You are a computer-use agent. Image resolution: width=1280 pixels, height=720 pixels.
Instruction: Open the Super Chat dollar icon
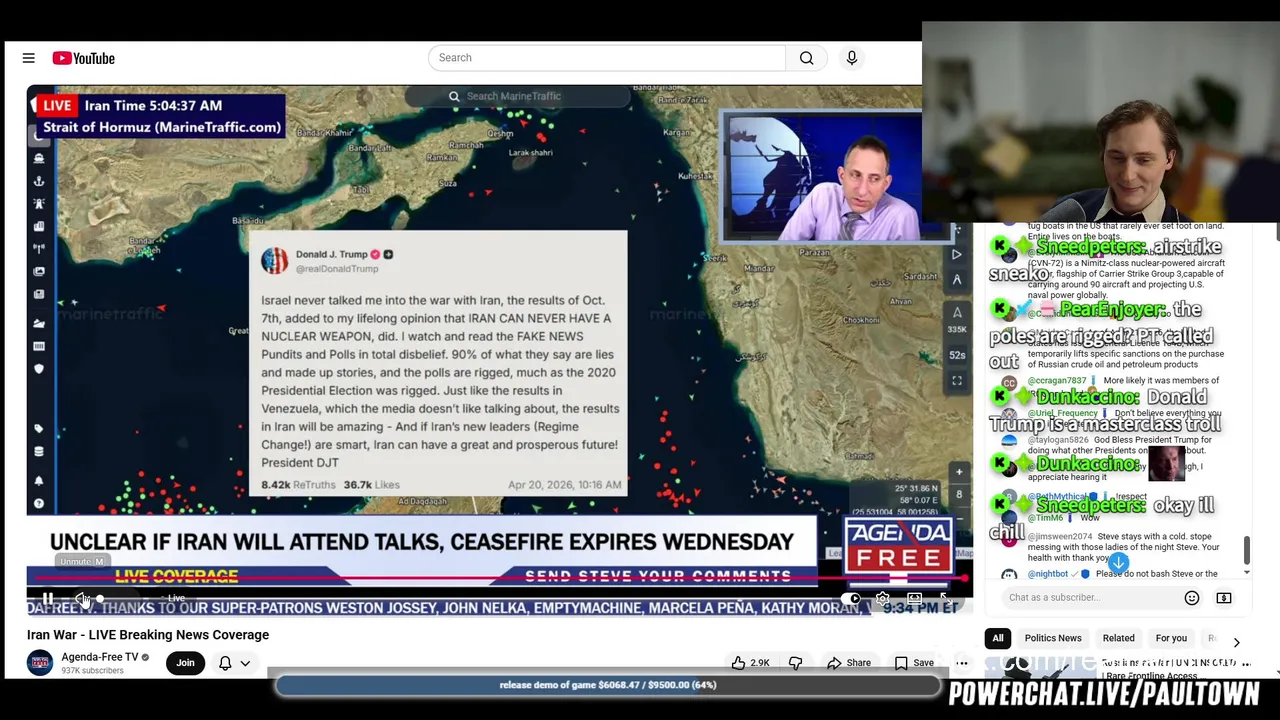point(1224,598)
